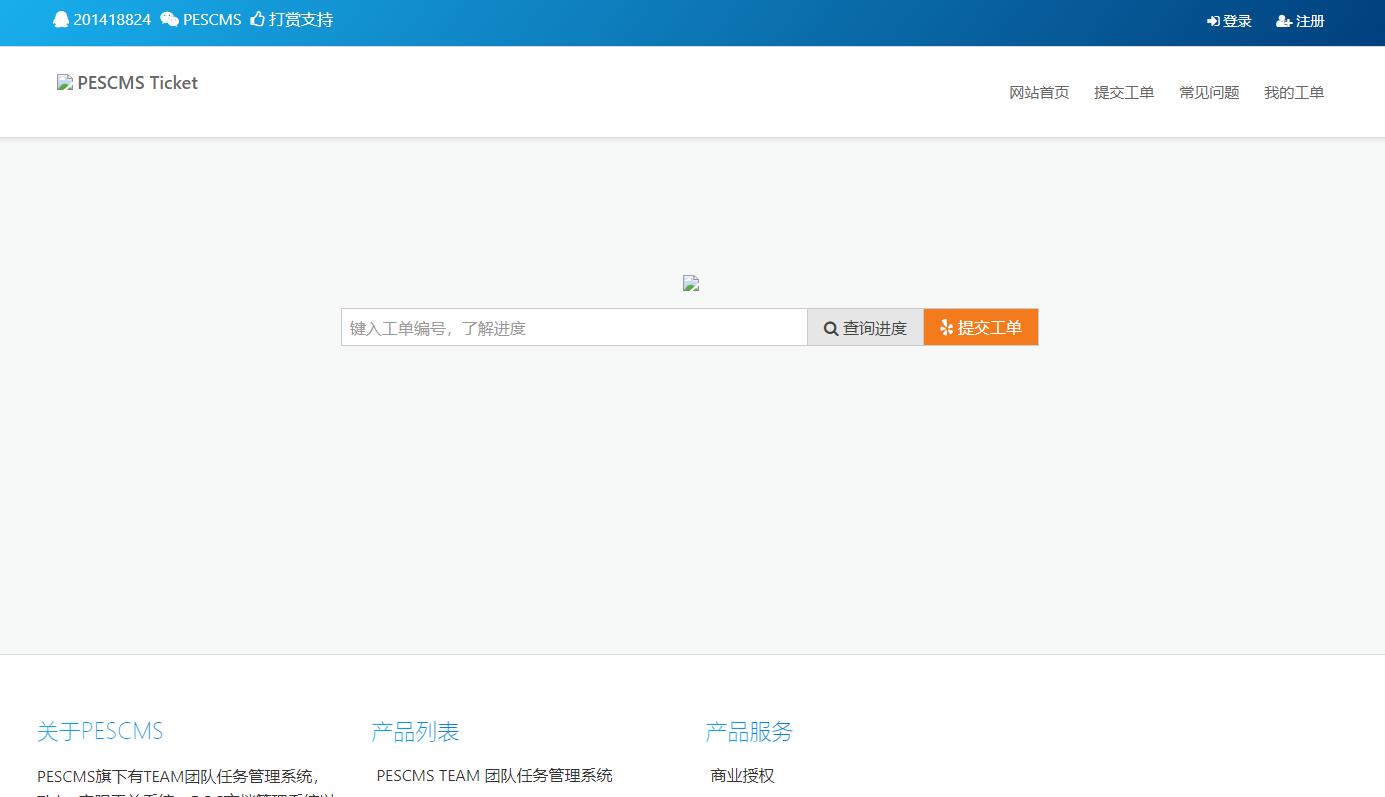This screenshot has height=797, width=1385.
Task: Click the PESCMS WeChat text
Action: [x=212, y=20]
